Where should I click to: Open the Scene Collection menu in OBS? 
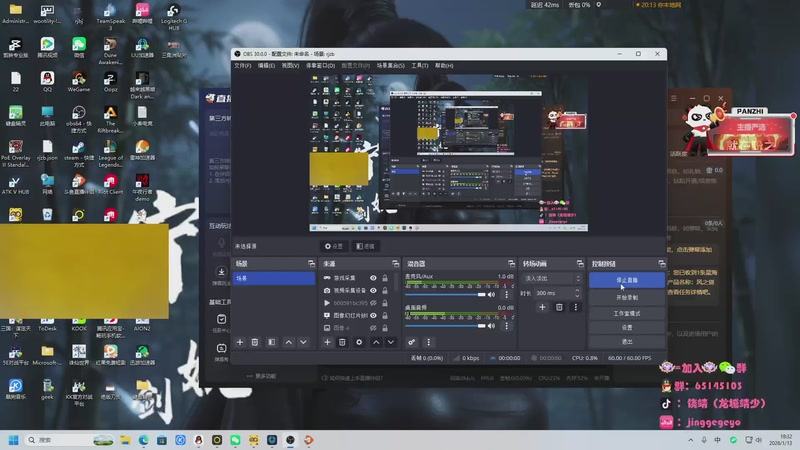(391, 66)
